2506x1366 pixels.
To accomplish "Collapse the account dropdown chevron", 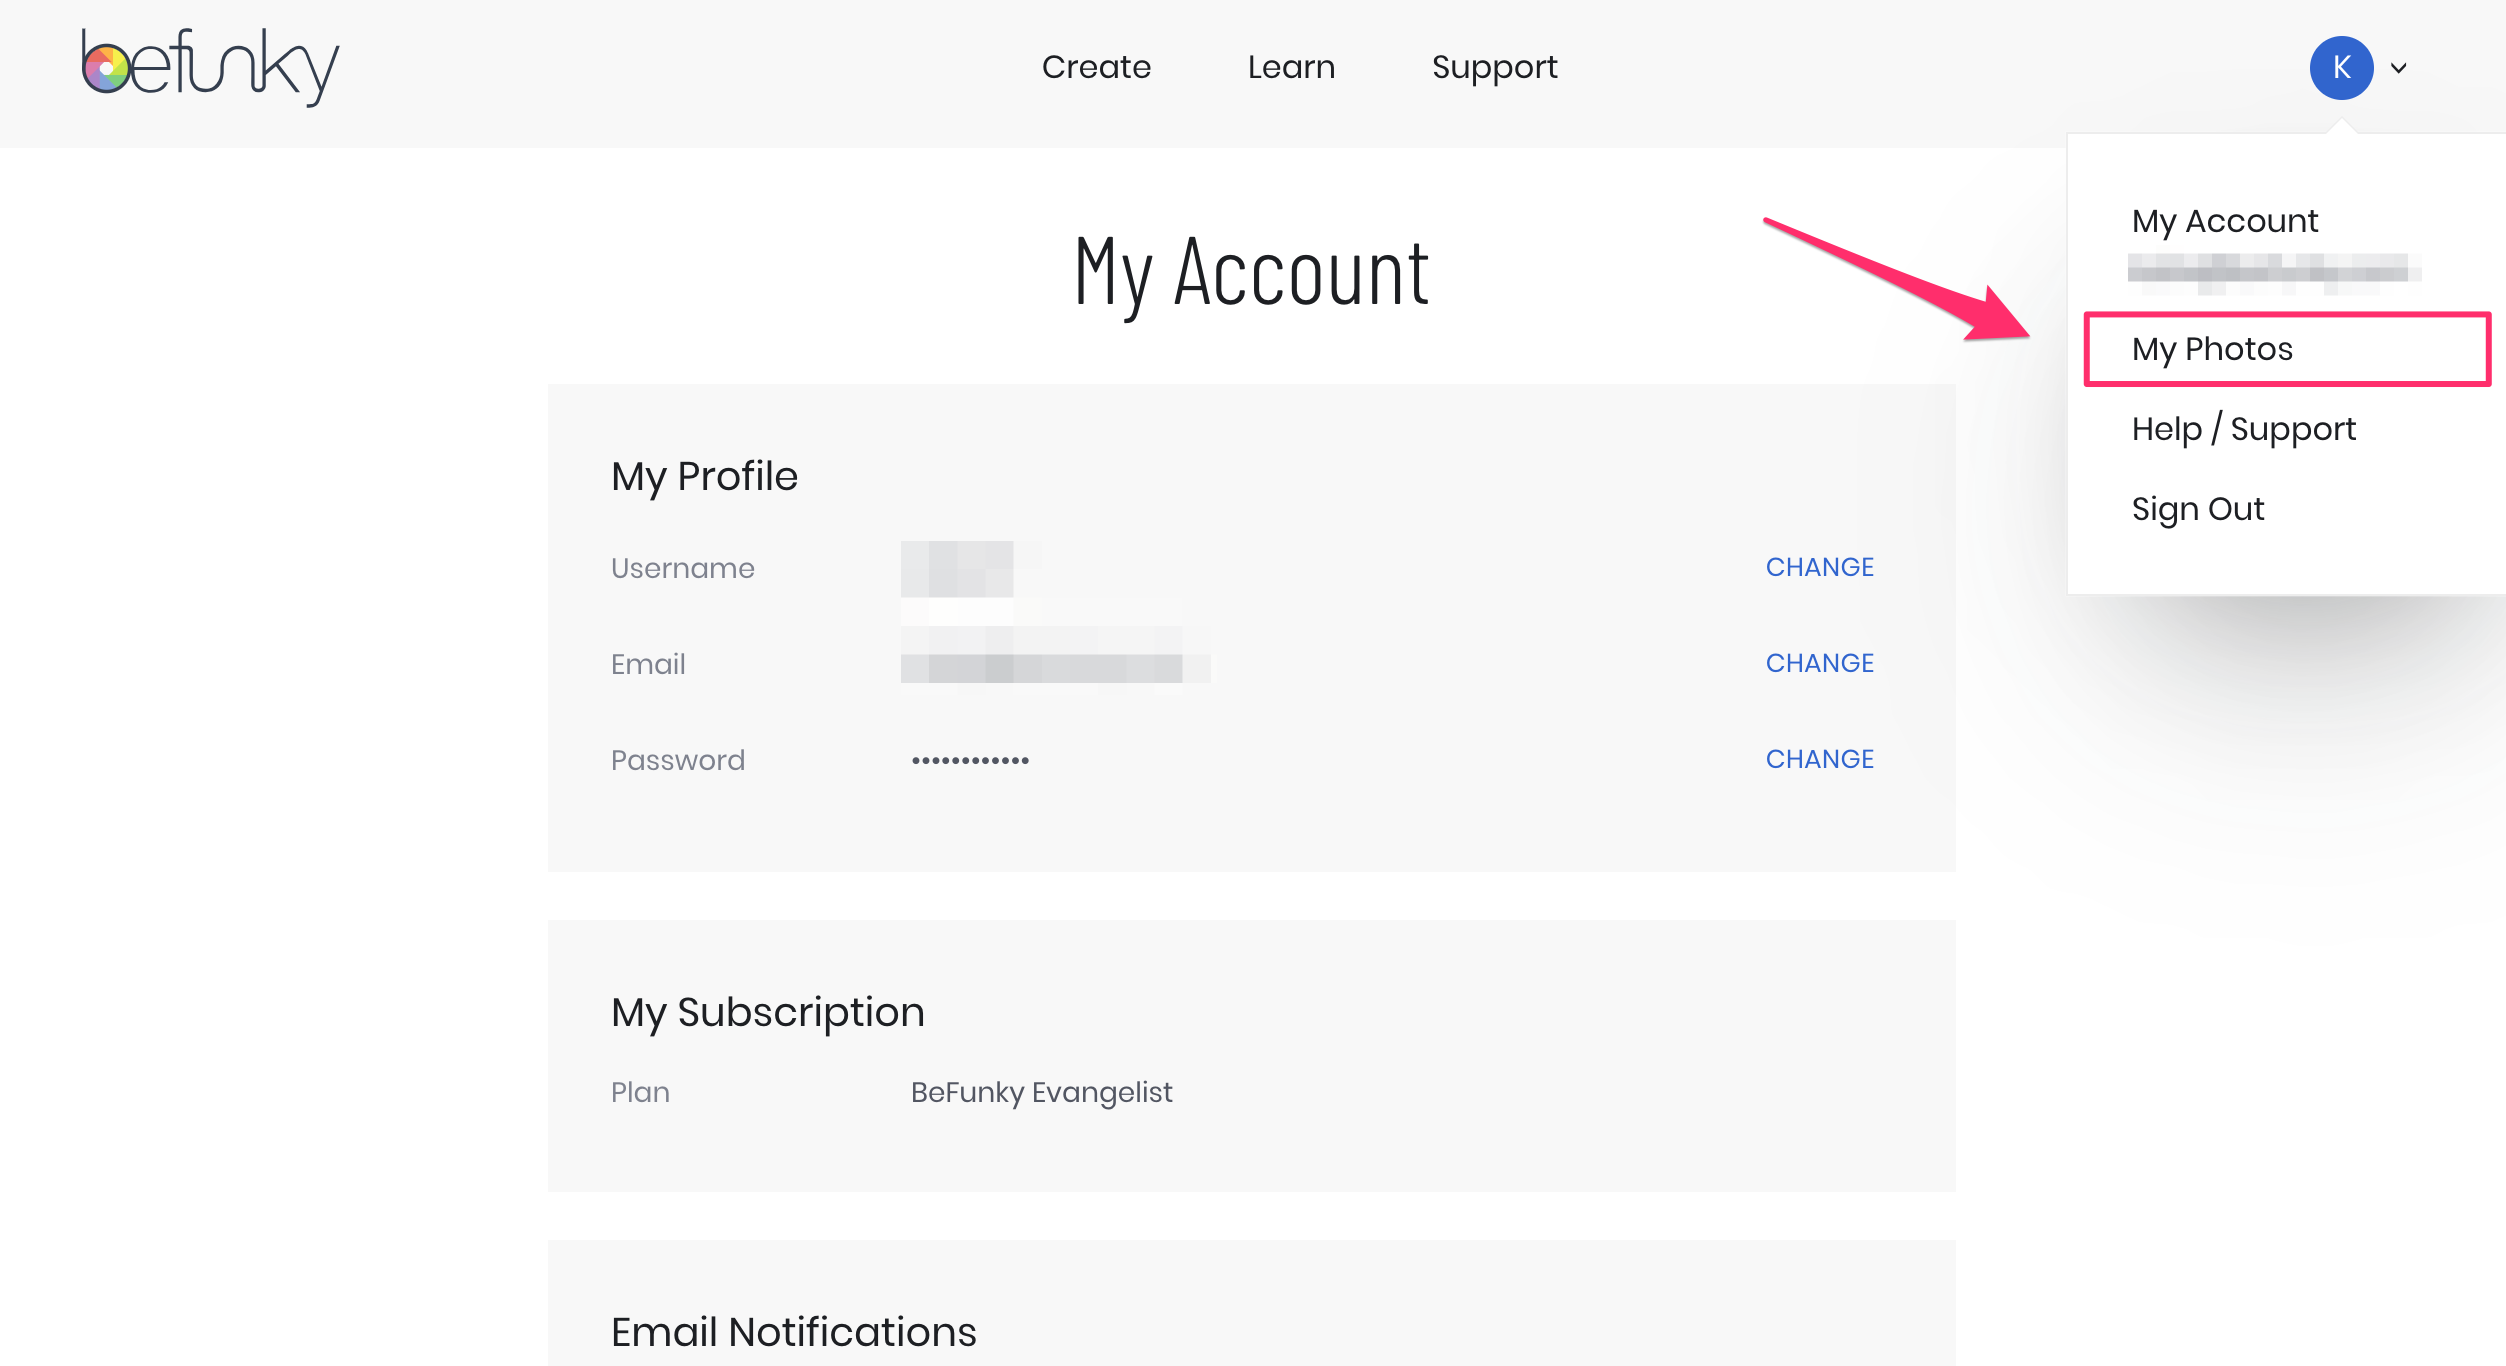I will pos(2398,68).
